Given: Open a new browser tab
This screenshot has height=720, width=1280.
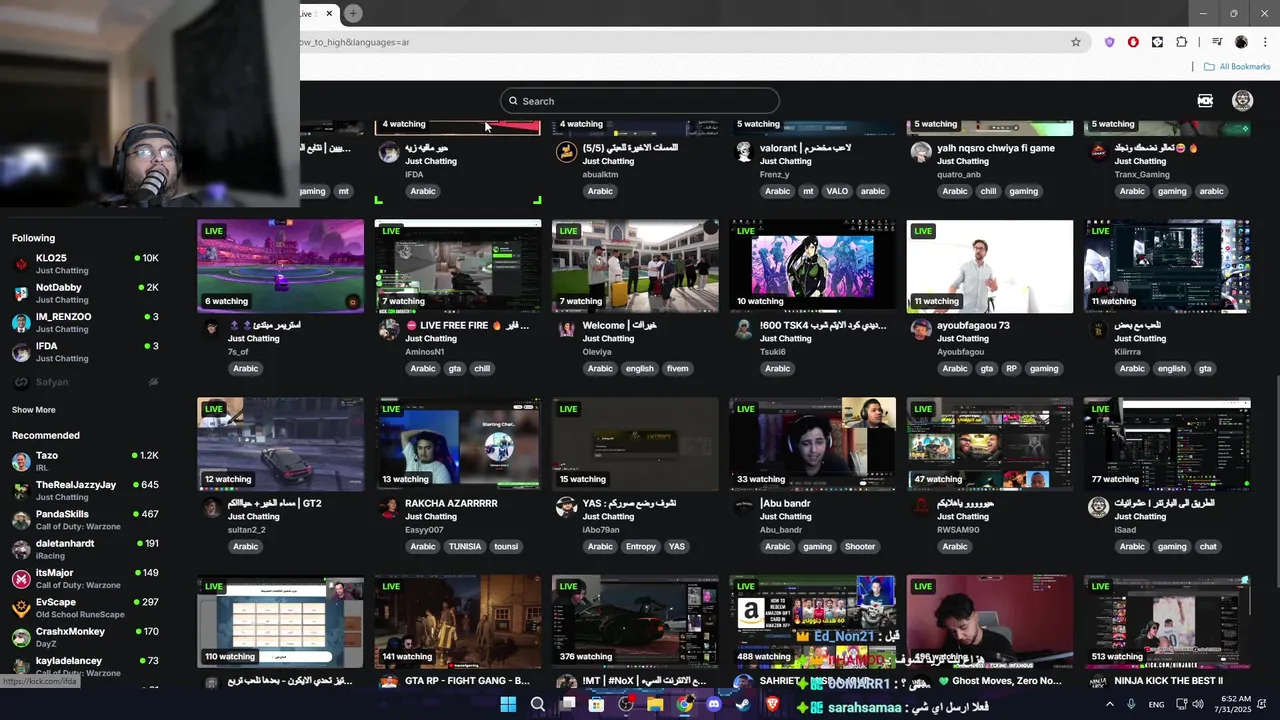Looking at the screenshot, I should click(x=353, y=14).
